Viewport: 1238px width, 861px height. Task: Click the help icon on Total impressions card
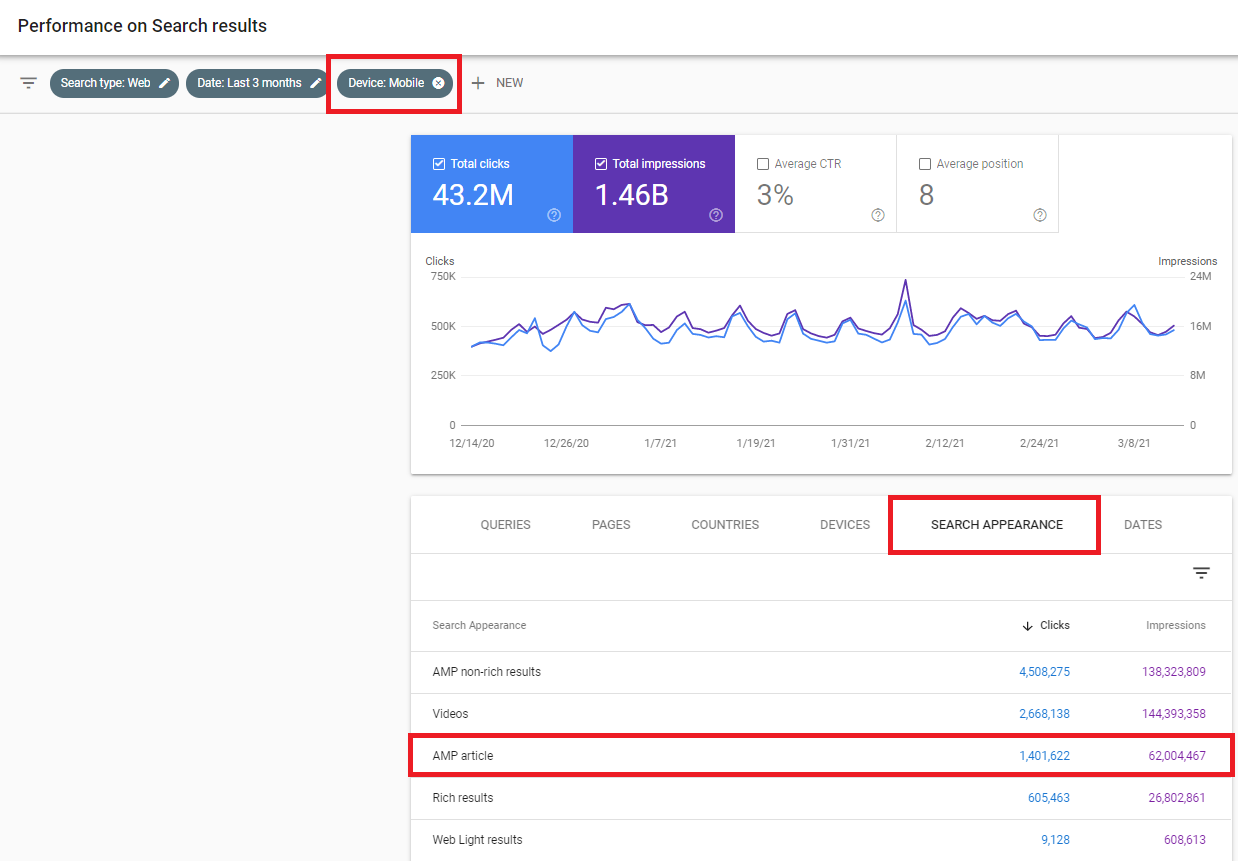point(715,216)
